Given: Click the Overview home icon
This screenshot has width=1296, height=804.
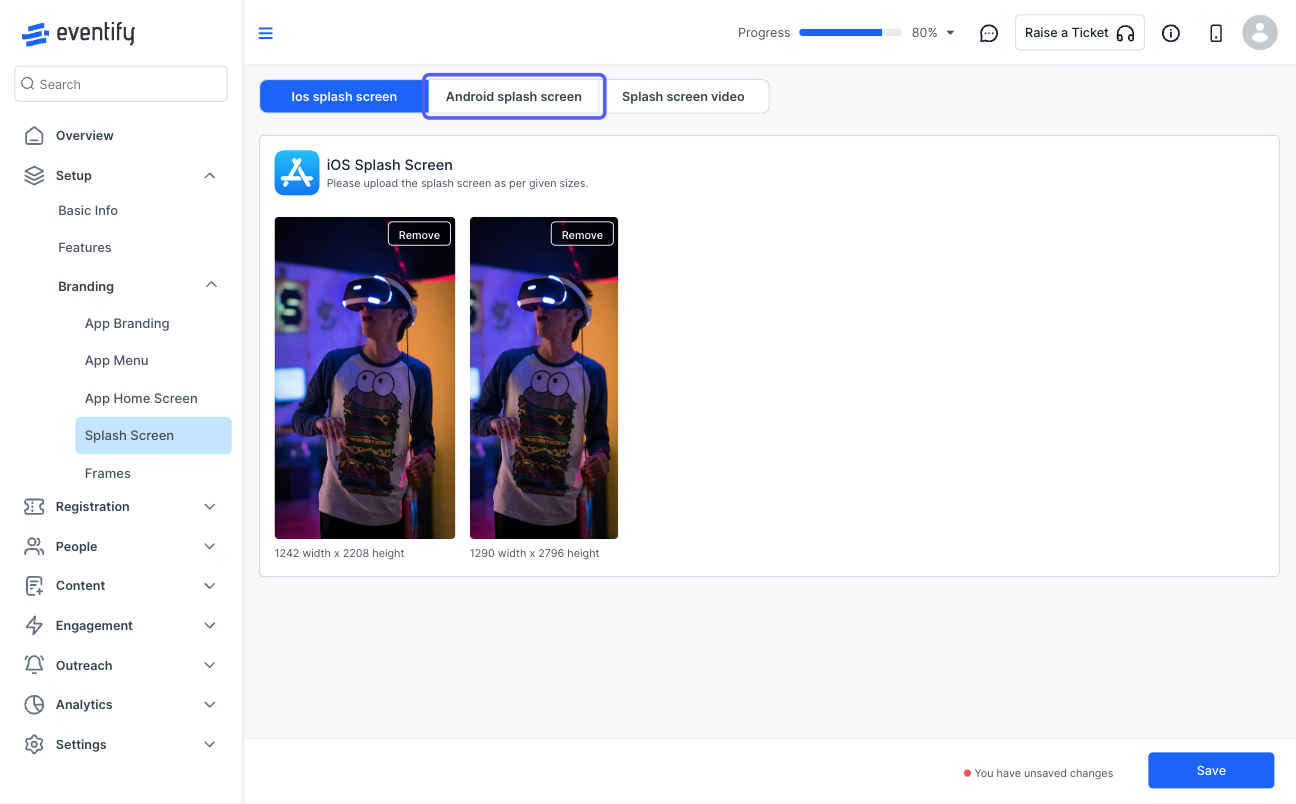Looking at the screenshot, I should point(34,135).
